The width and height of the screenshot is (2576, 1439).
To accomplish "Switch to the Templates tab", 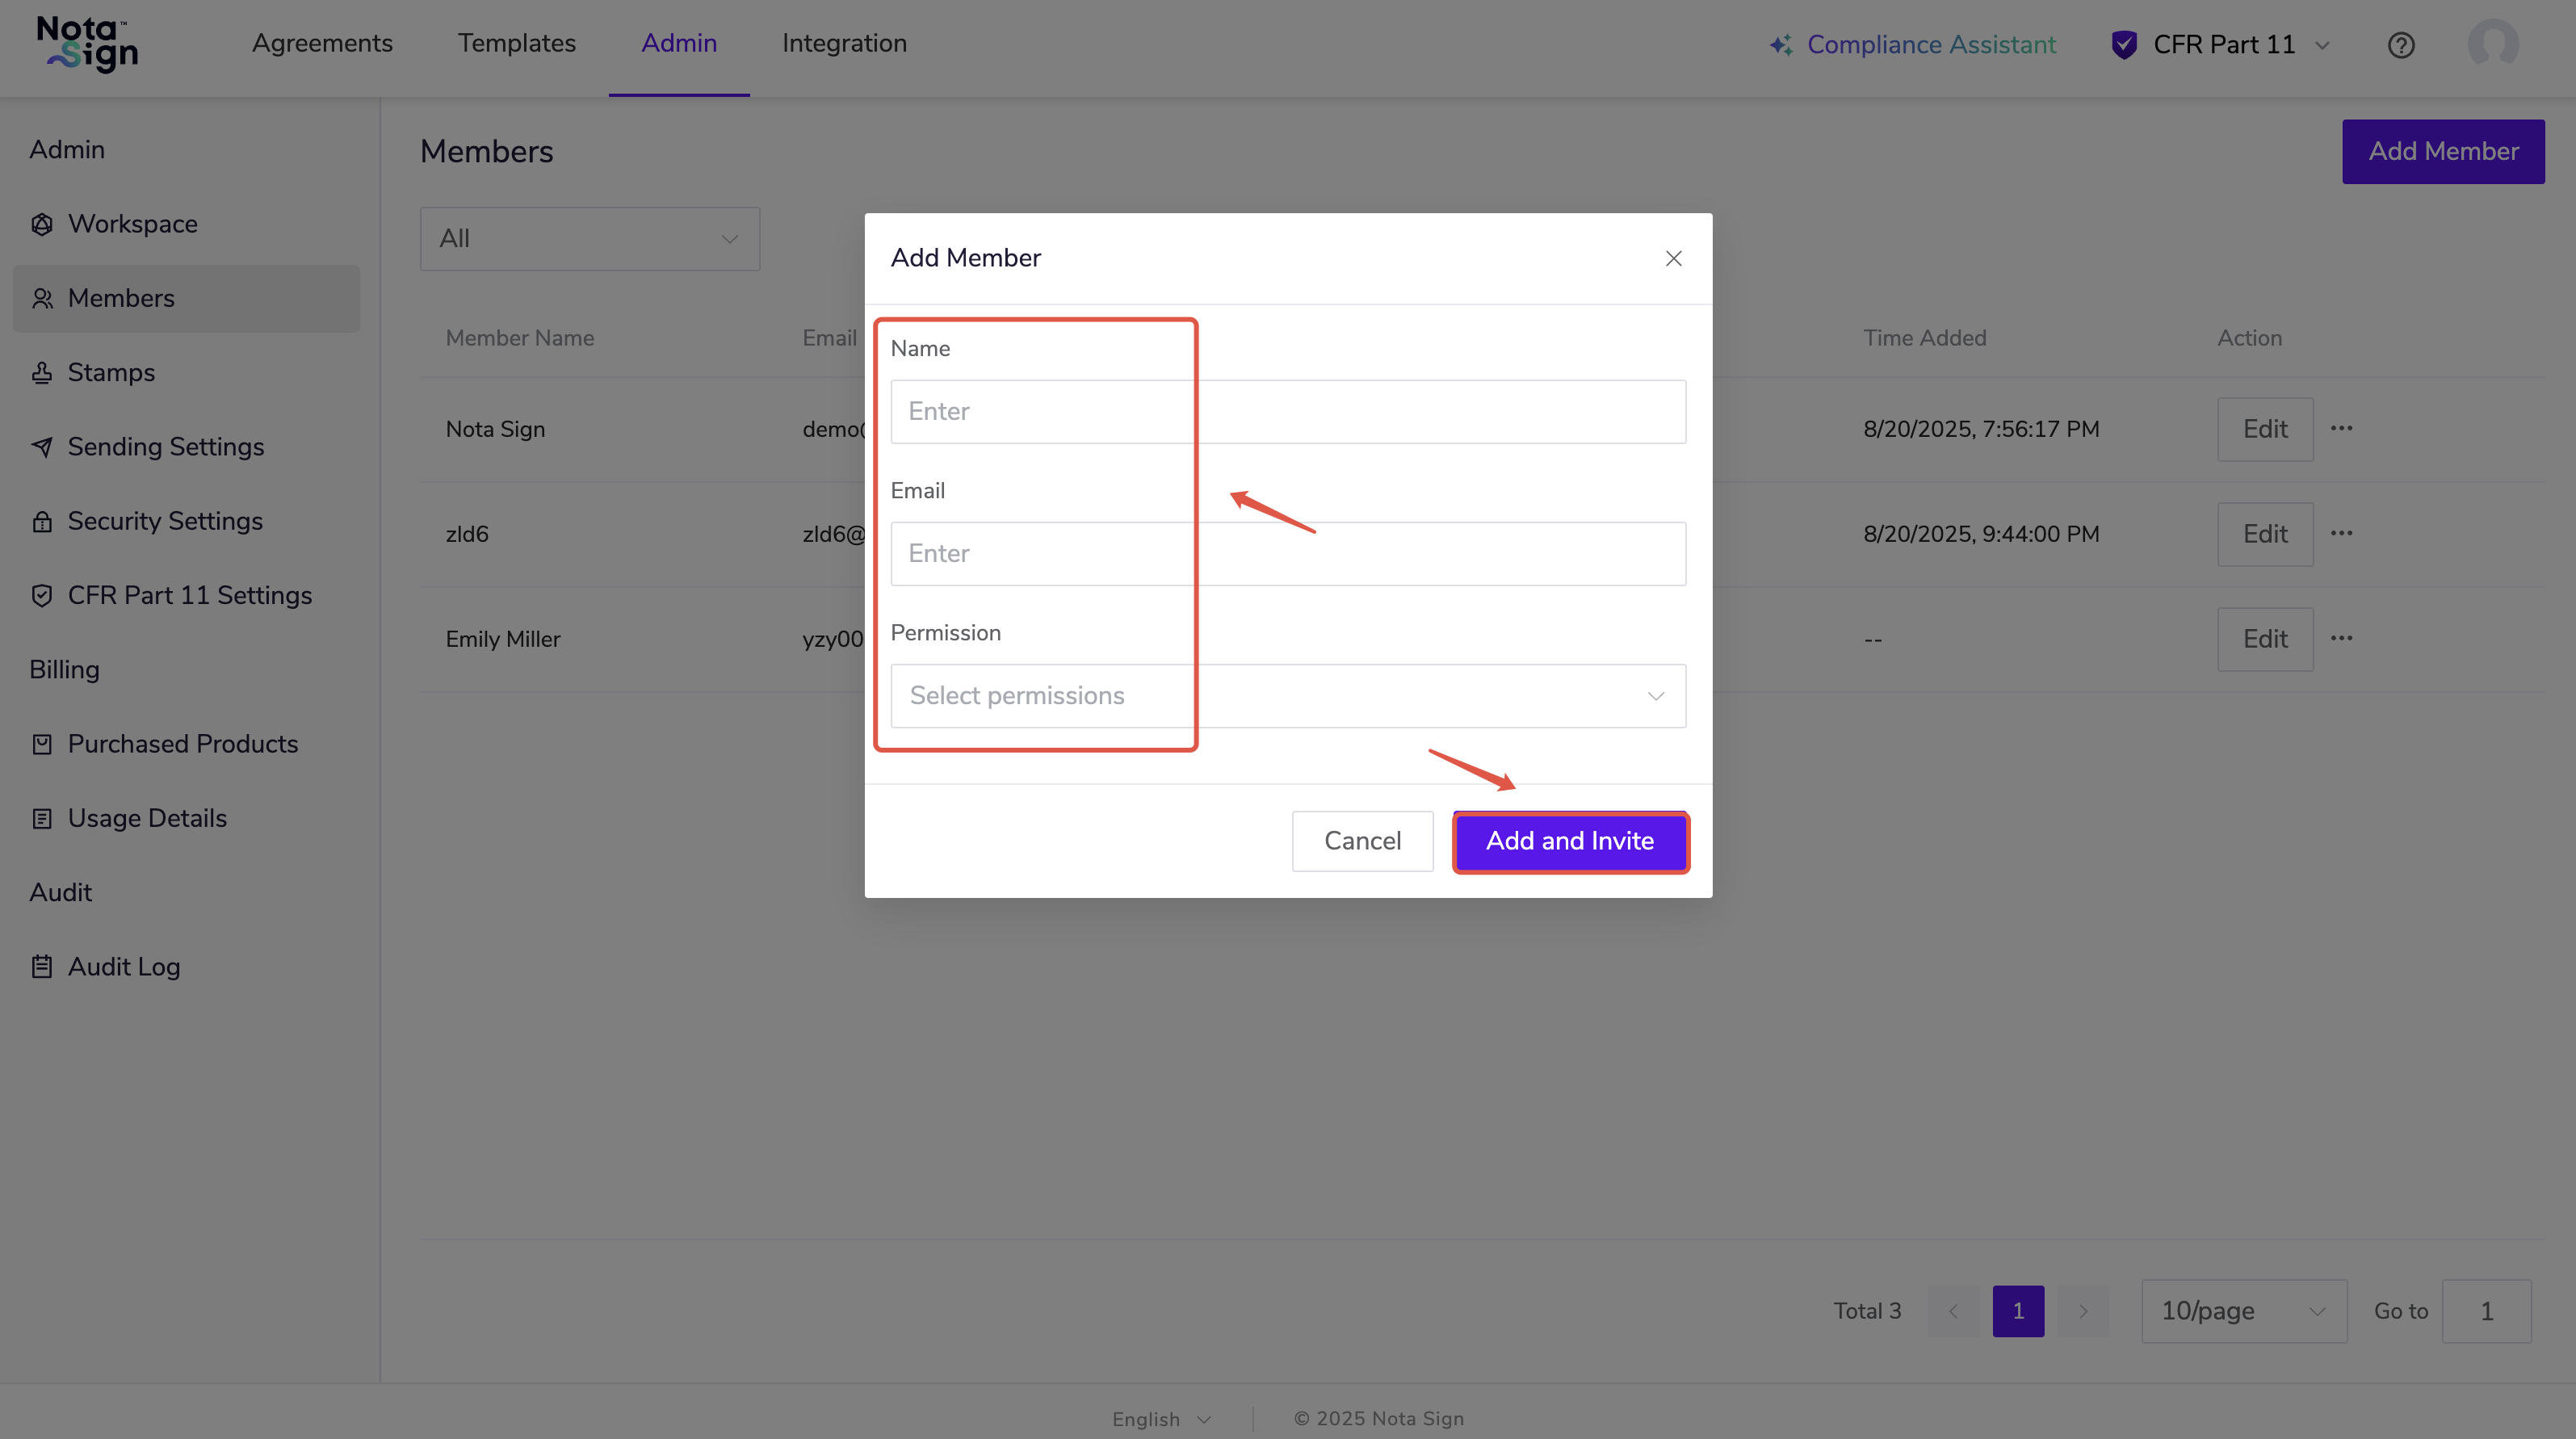I will [516, 44].
